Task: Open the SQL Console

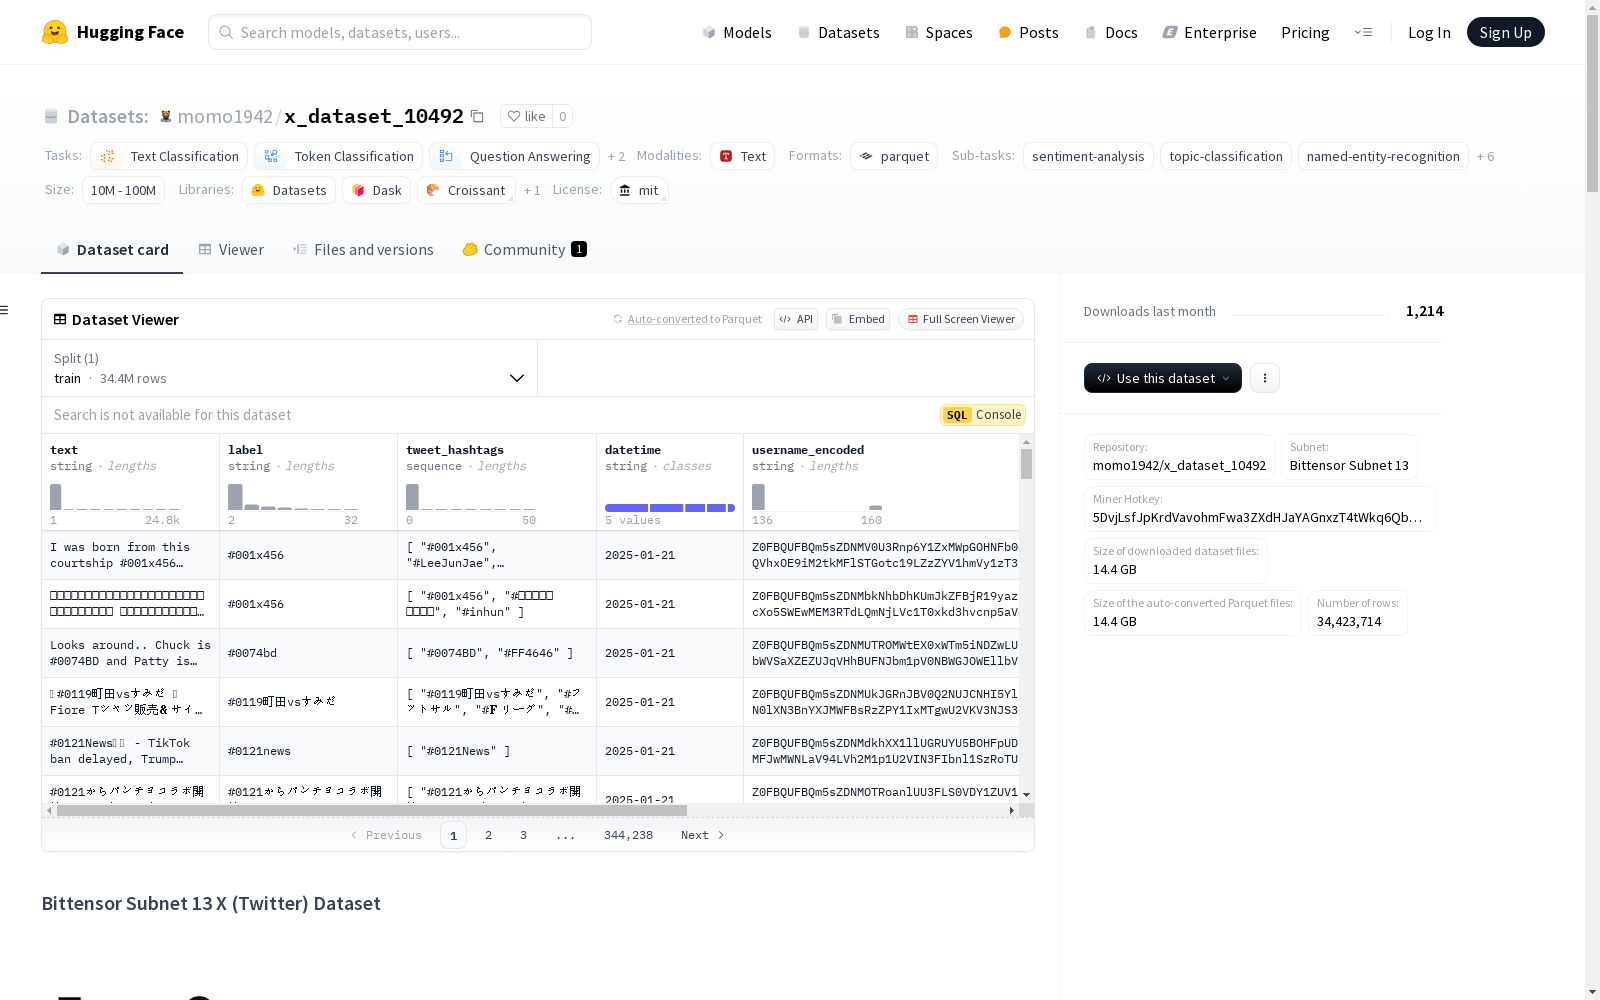Action: [x=983, y=415]
